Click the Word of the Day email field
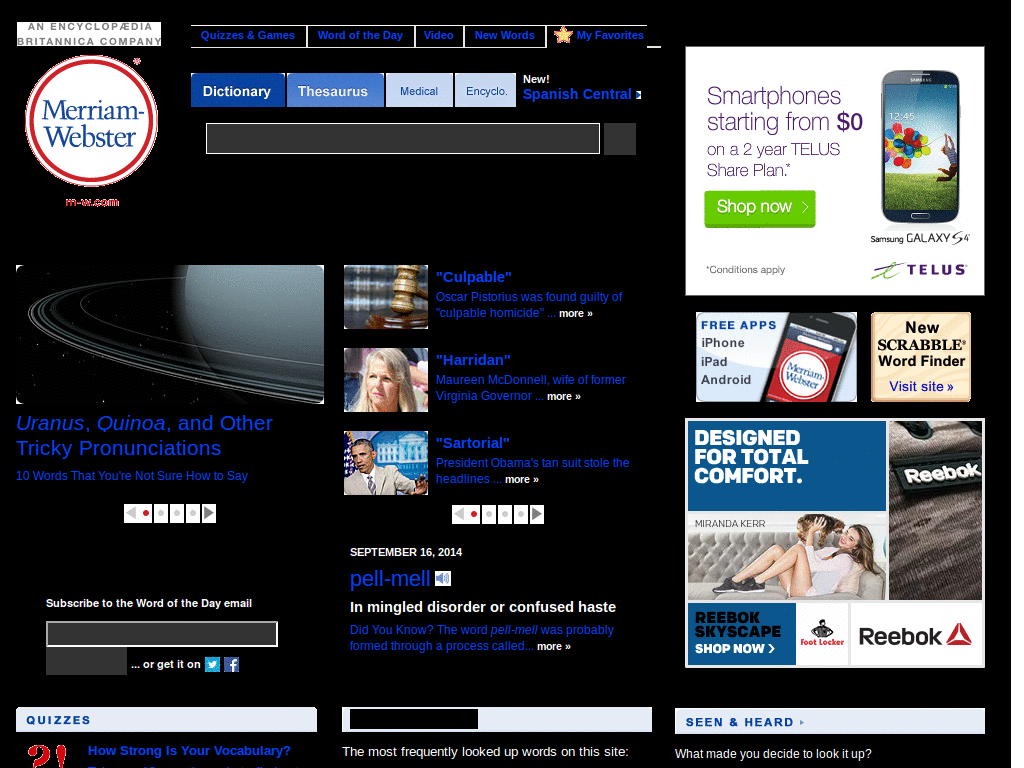This screenshot has width=1024, height=768. coord(162,633)
